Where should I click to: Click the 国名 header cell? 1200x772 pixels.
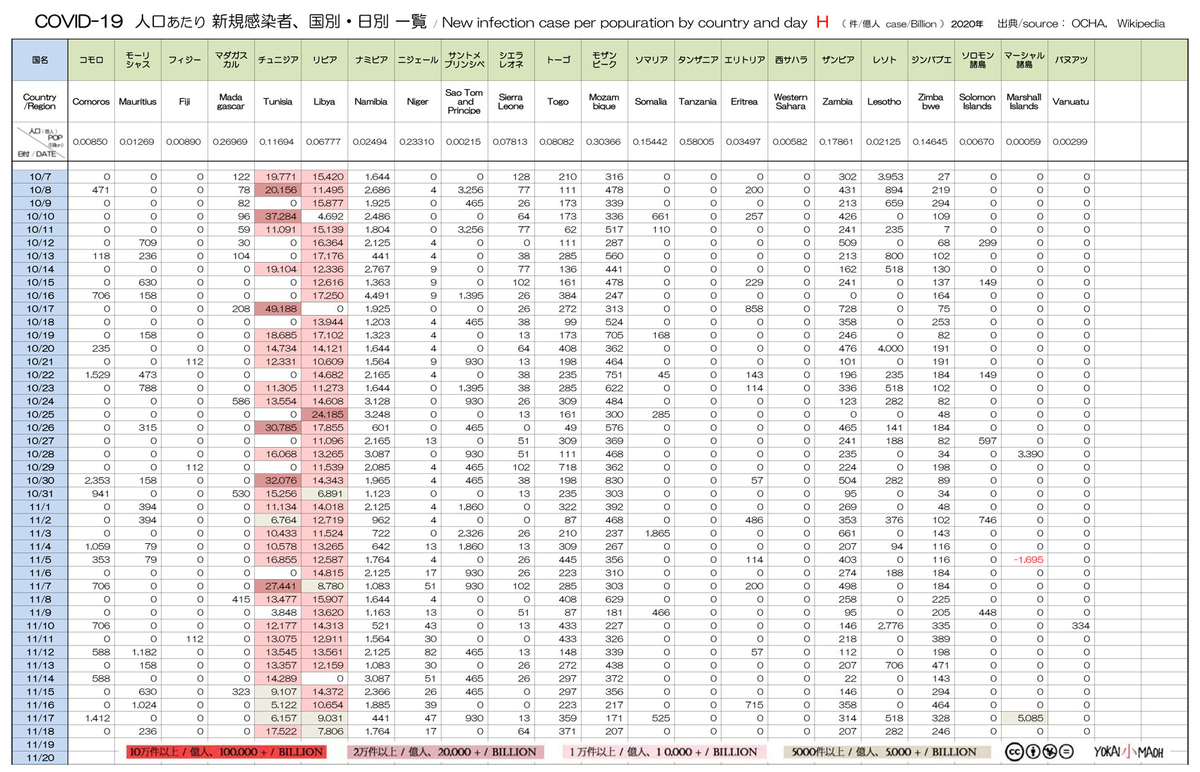40,61
